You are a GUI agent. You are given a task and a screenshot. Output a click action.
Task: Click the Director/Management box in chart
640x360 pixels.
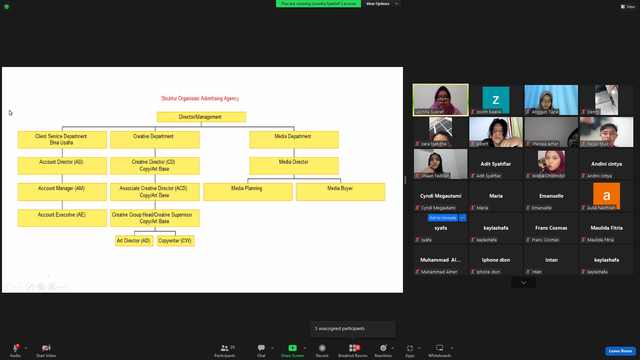[x=201, y=117]
